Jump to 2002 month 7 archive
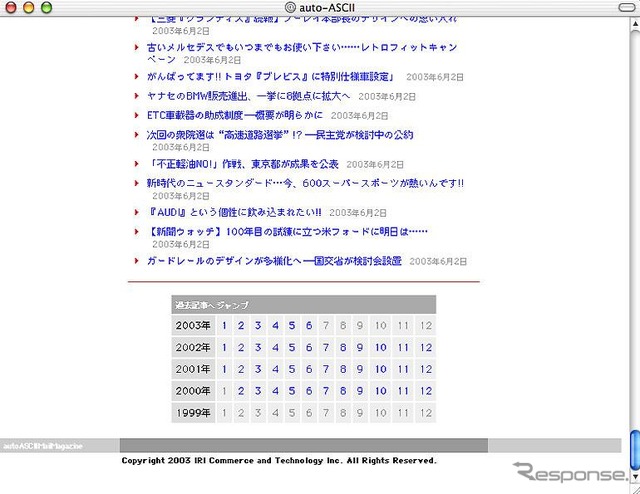The height and width of the screenshot is (494, 640). [326, 347]
